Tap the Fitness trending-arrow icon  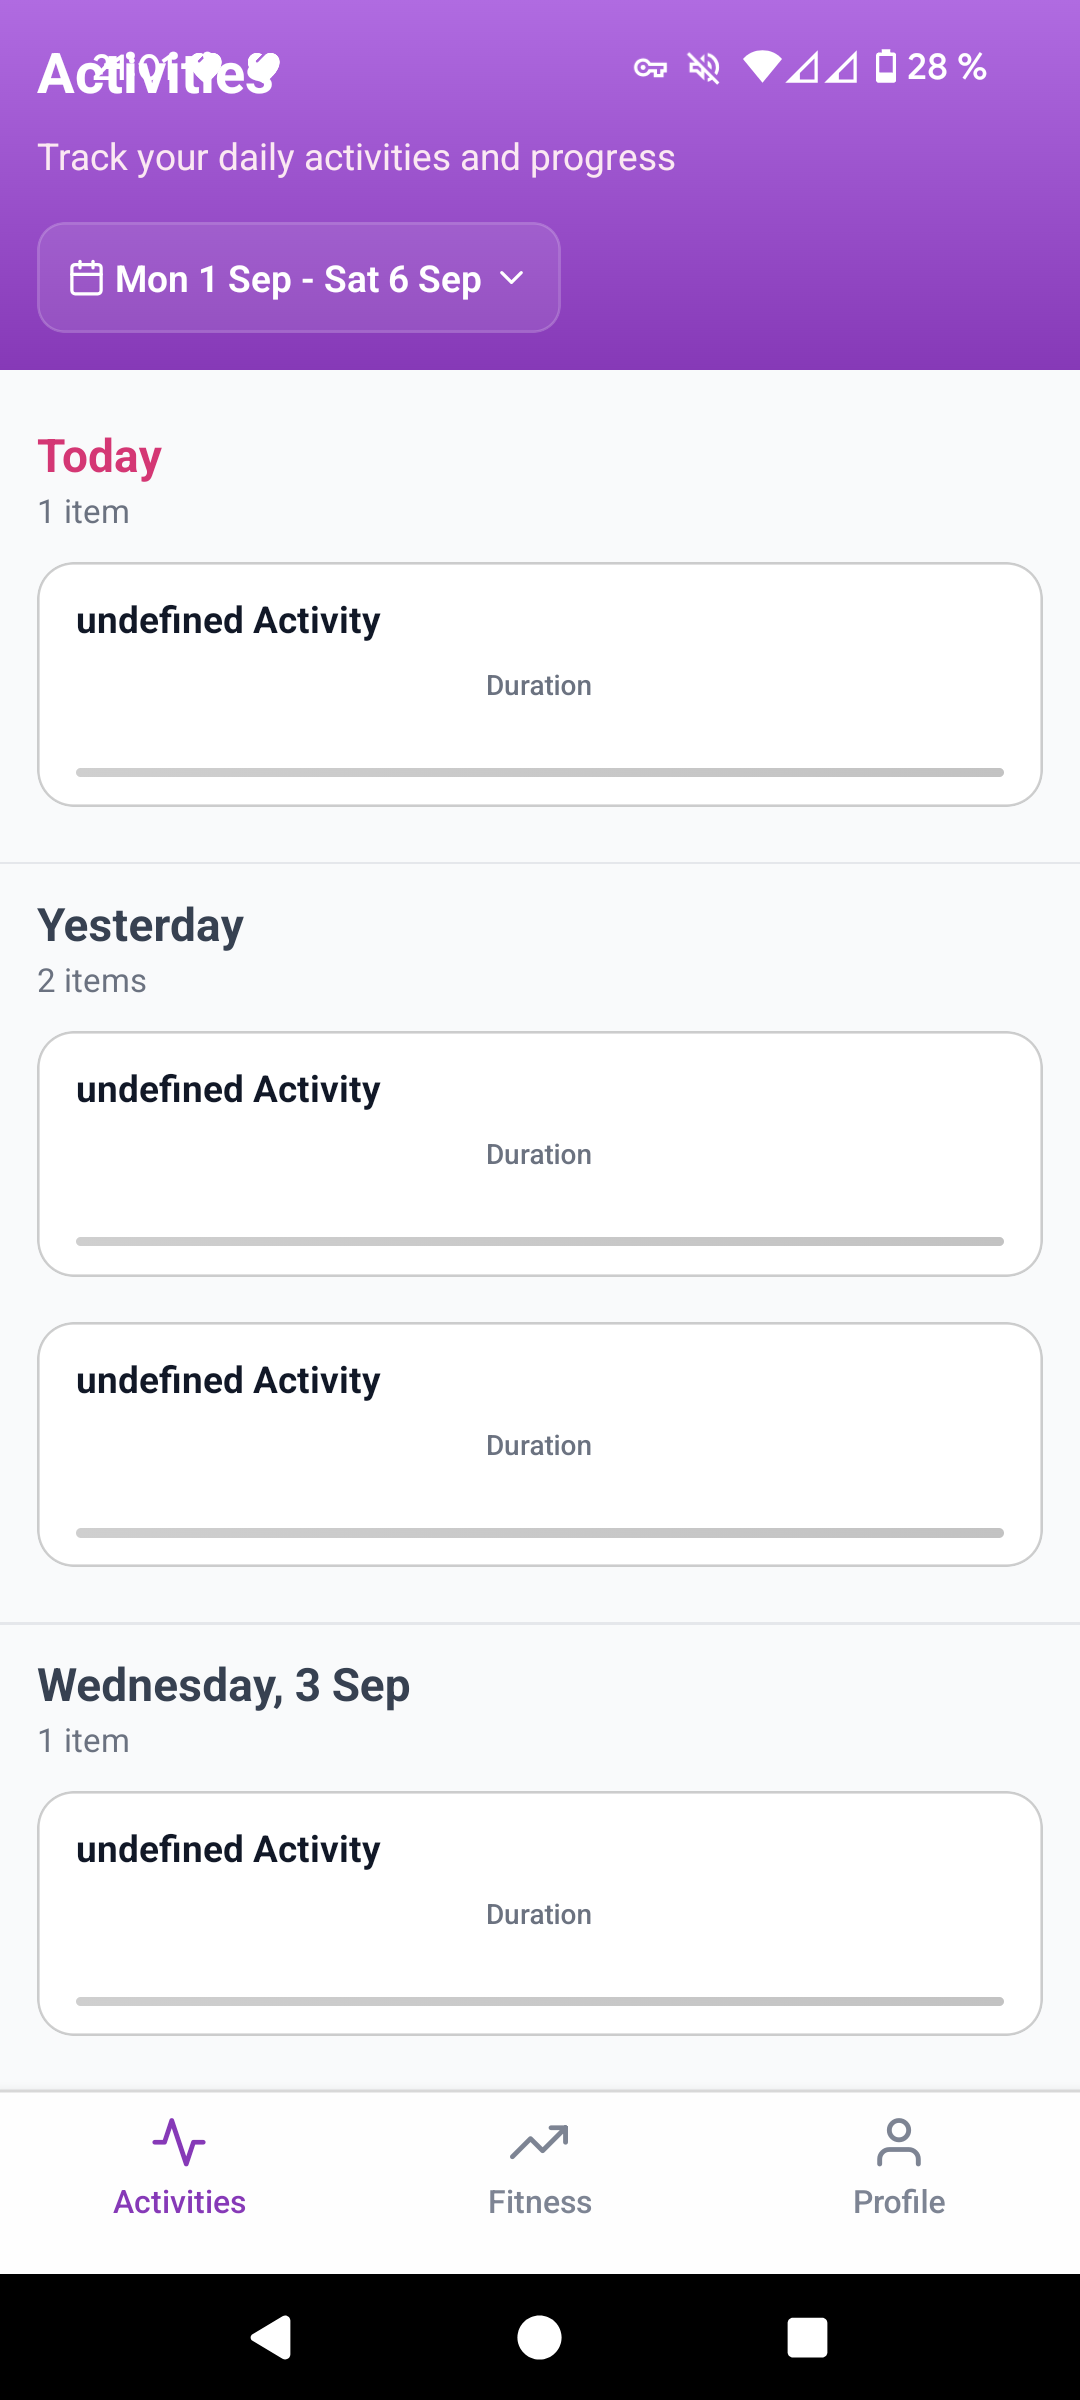[539, 2142]
